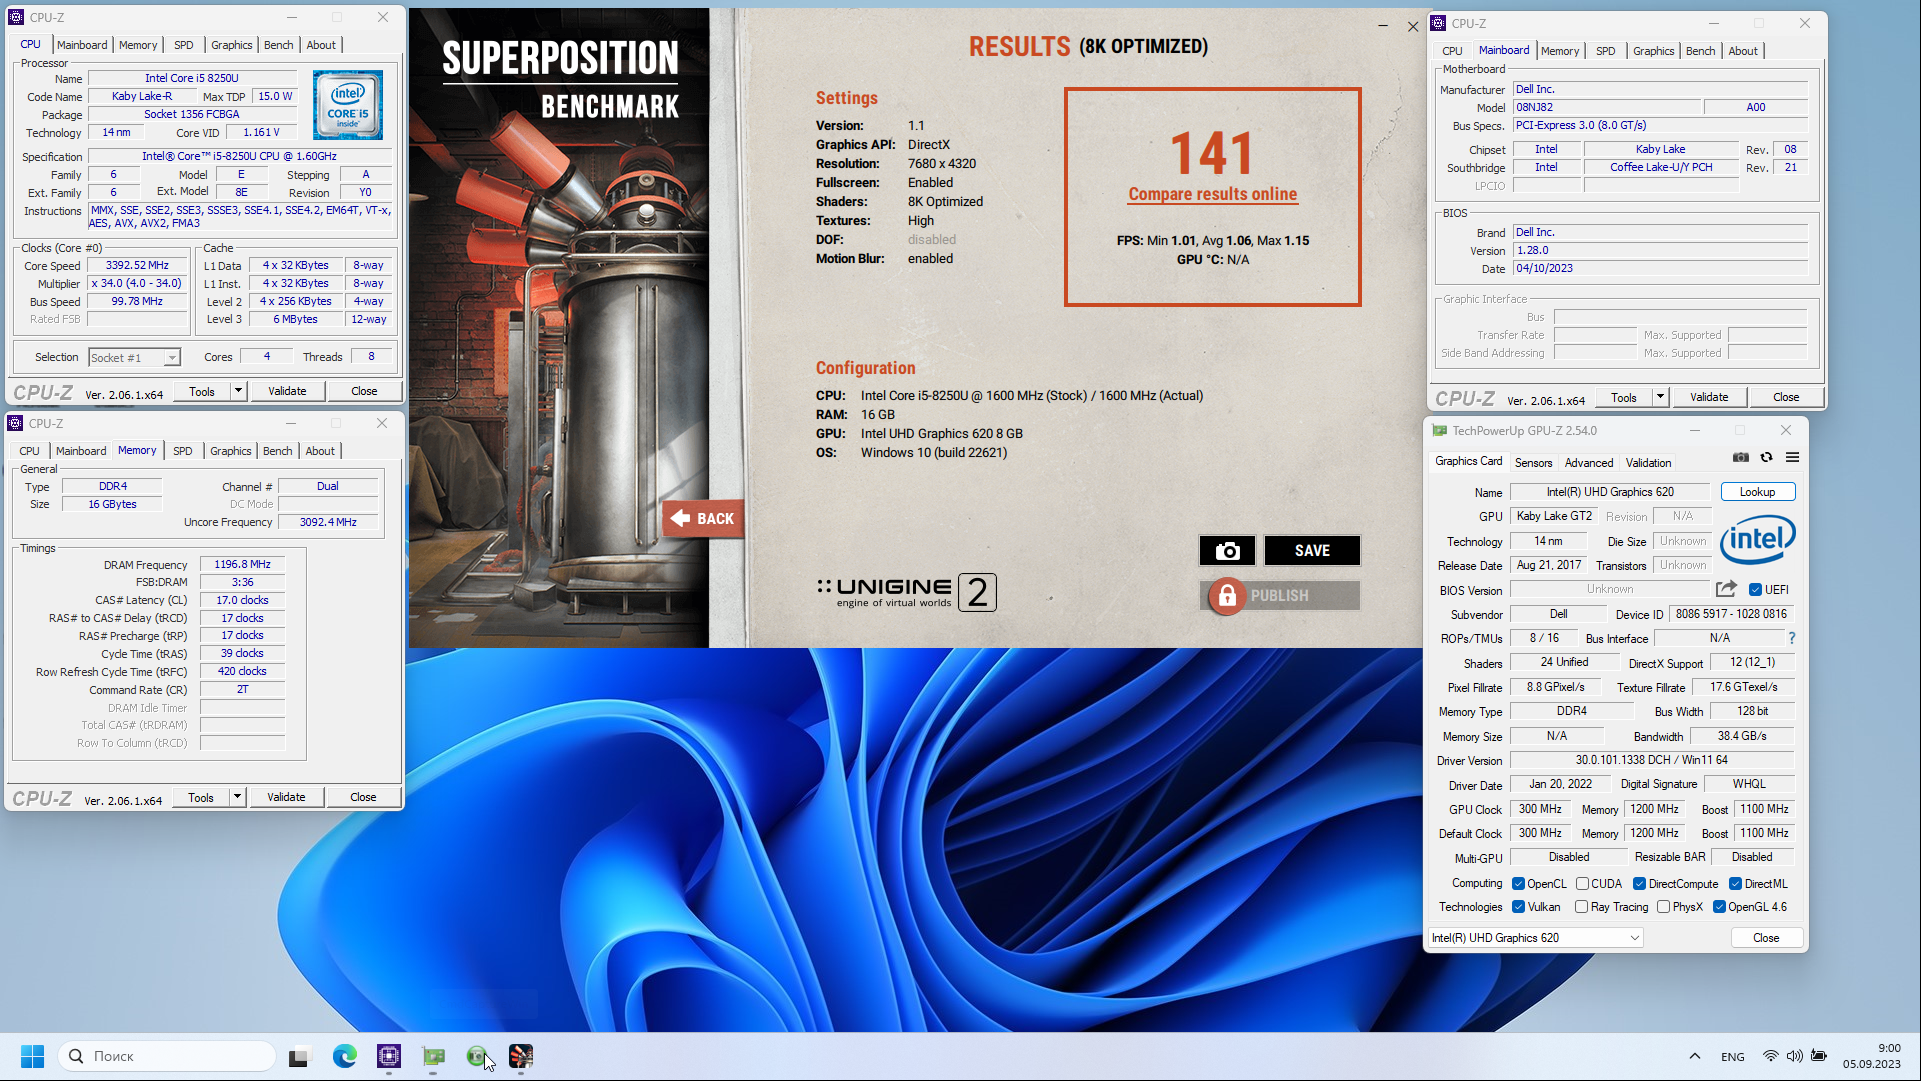Click the ENG language indicator
Screen dimensions: 1921x1081
1733,1057
